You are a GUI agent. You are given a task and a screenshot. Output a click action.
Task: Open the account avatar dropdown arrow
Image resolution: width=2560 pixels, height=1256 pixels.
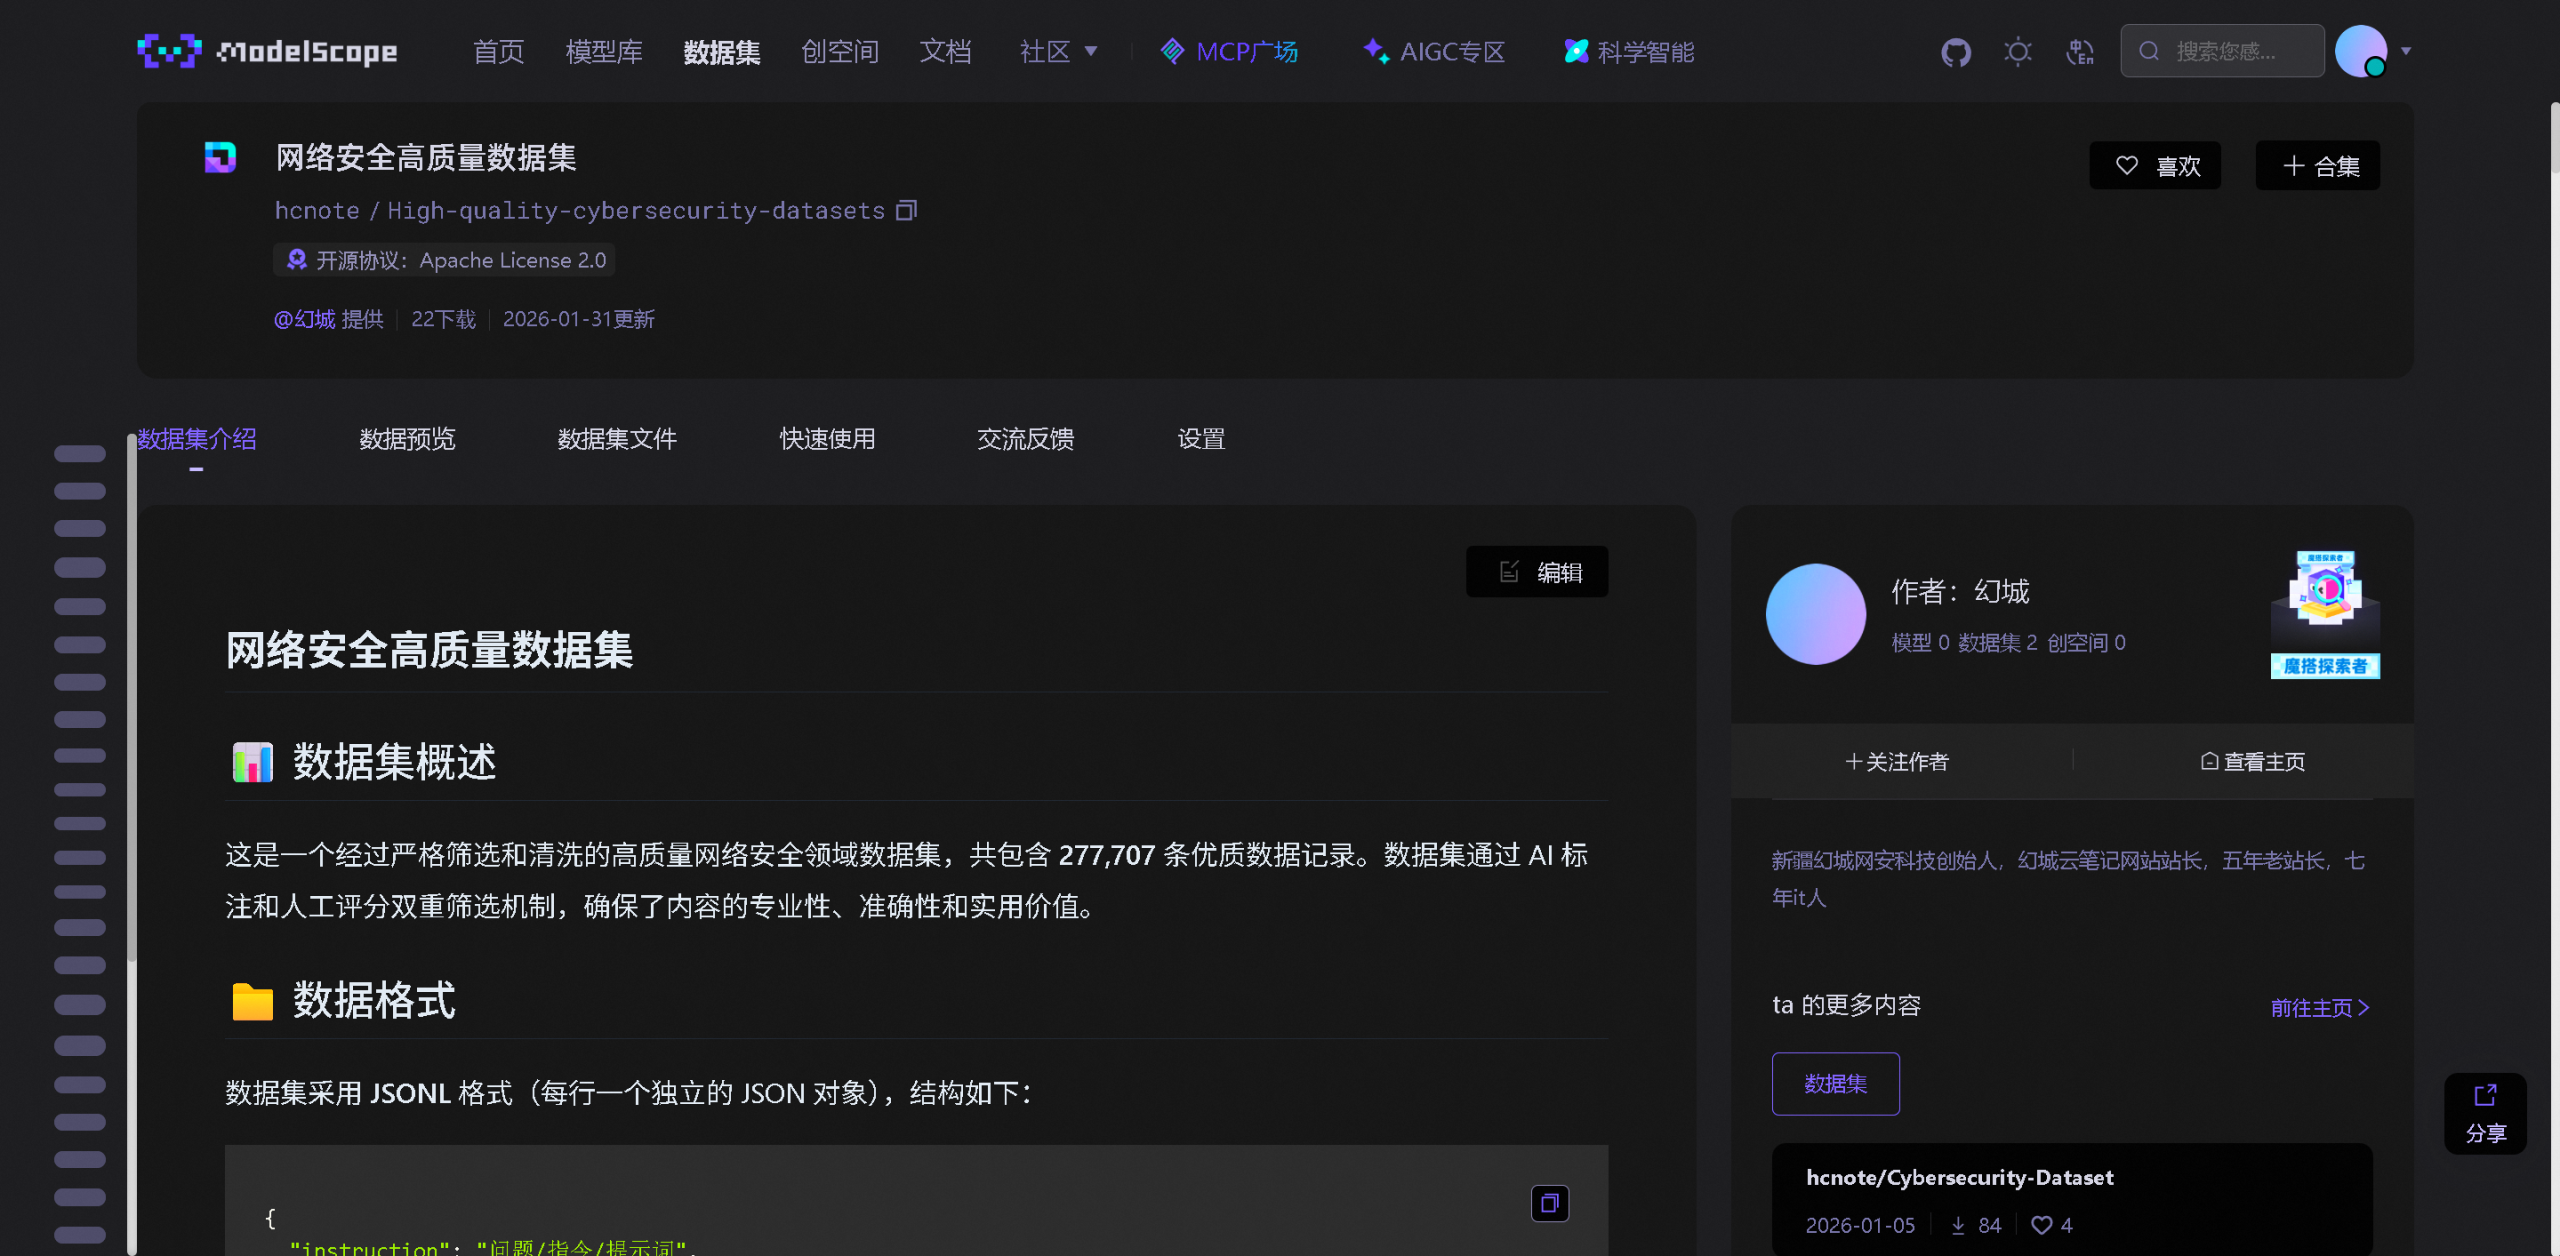click(x=2405, y=51)
